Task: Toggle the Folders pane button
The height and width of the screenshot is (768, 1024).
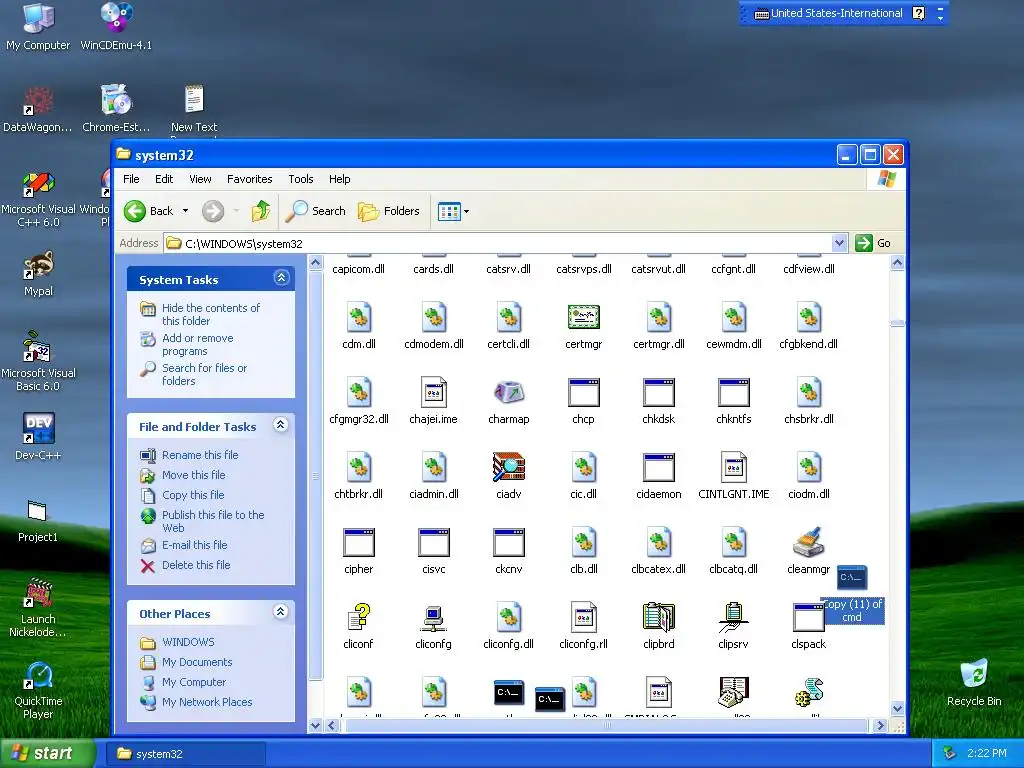Action: (x=389, y=211)
